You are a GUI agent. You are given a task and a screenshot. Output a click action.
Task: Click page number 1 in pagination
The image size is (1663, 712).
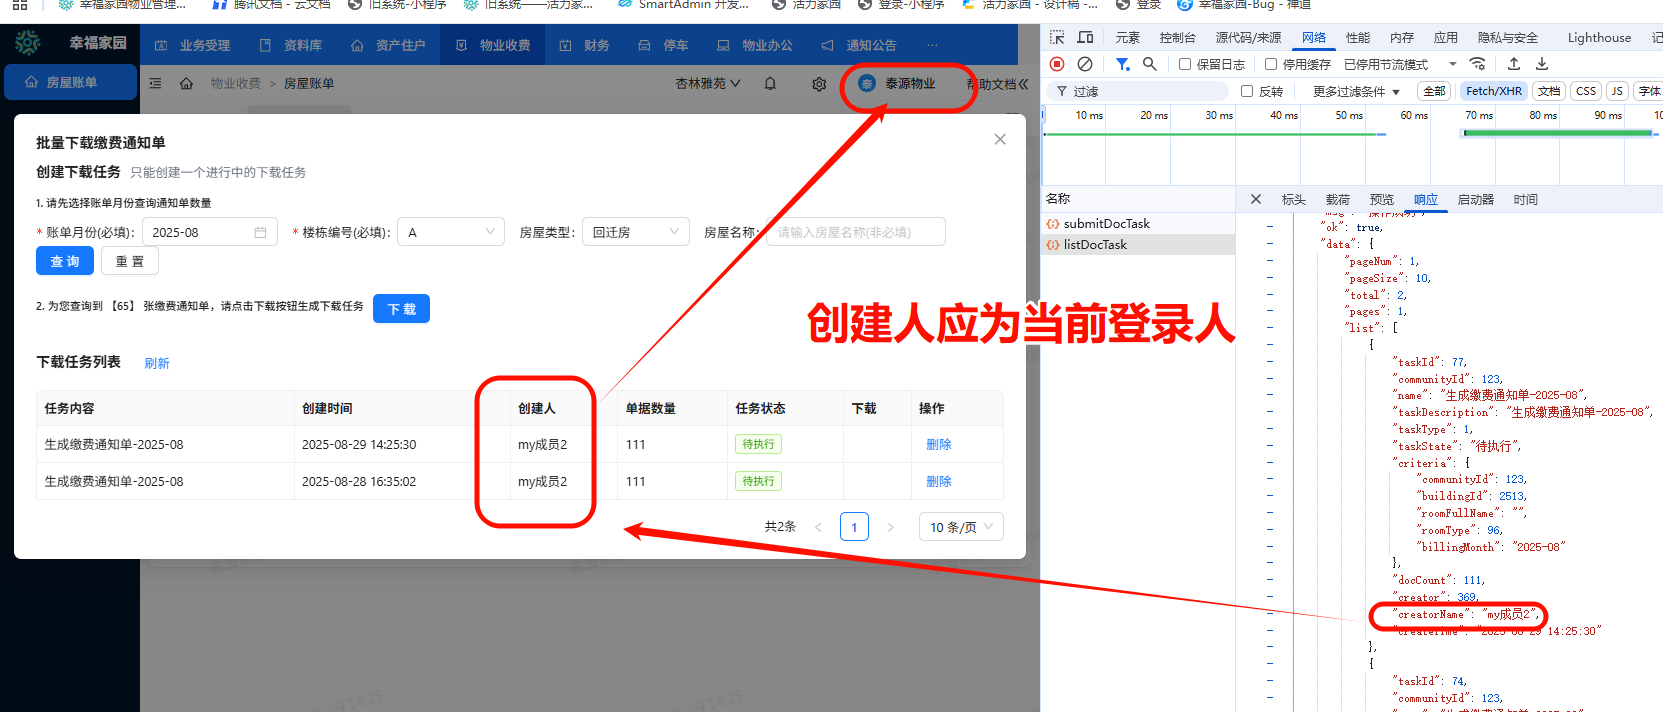[x=854, y=527]
